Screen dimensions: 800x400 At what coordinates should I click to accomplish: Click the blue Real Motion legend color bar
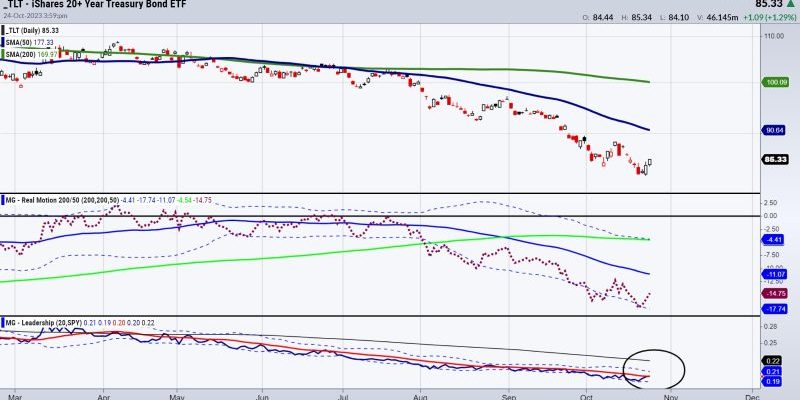coord(4,202)
